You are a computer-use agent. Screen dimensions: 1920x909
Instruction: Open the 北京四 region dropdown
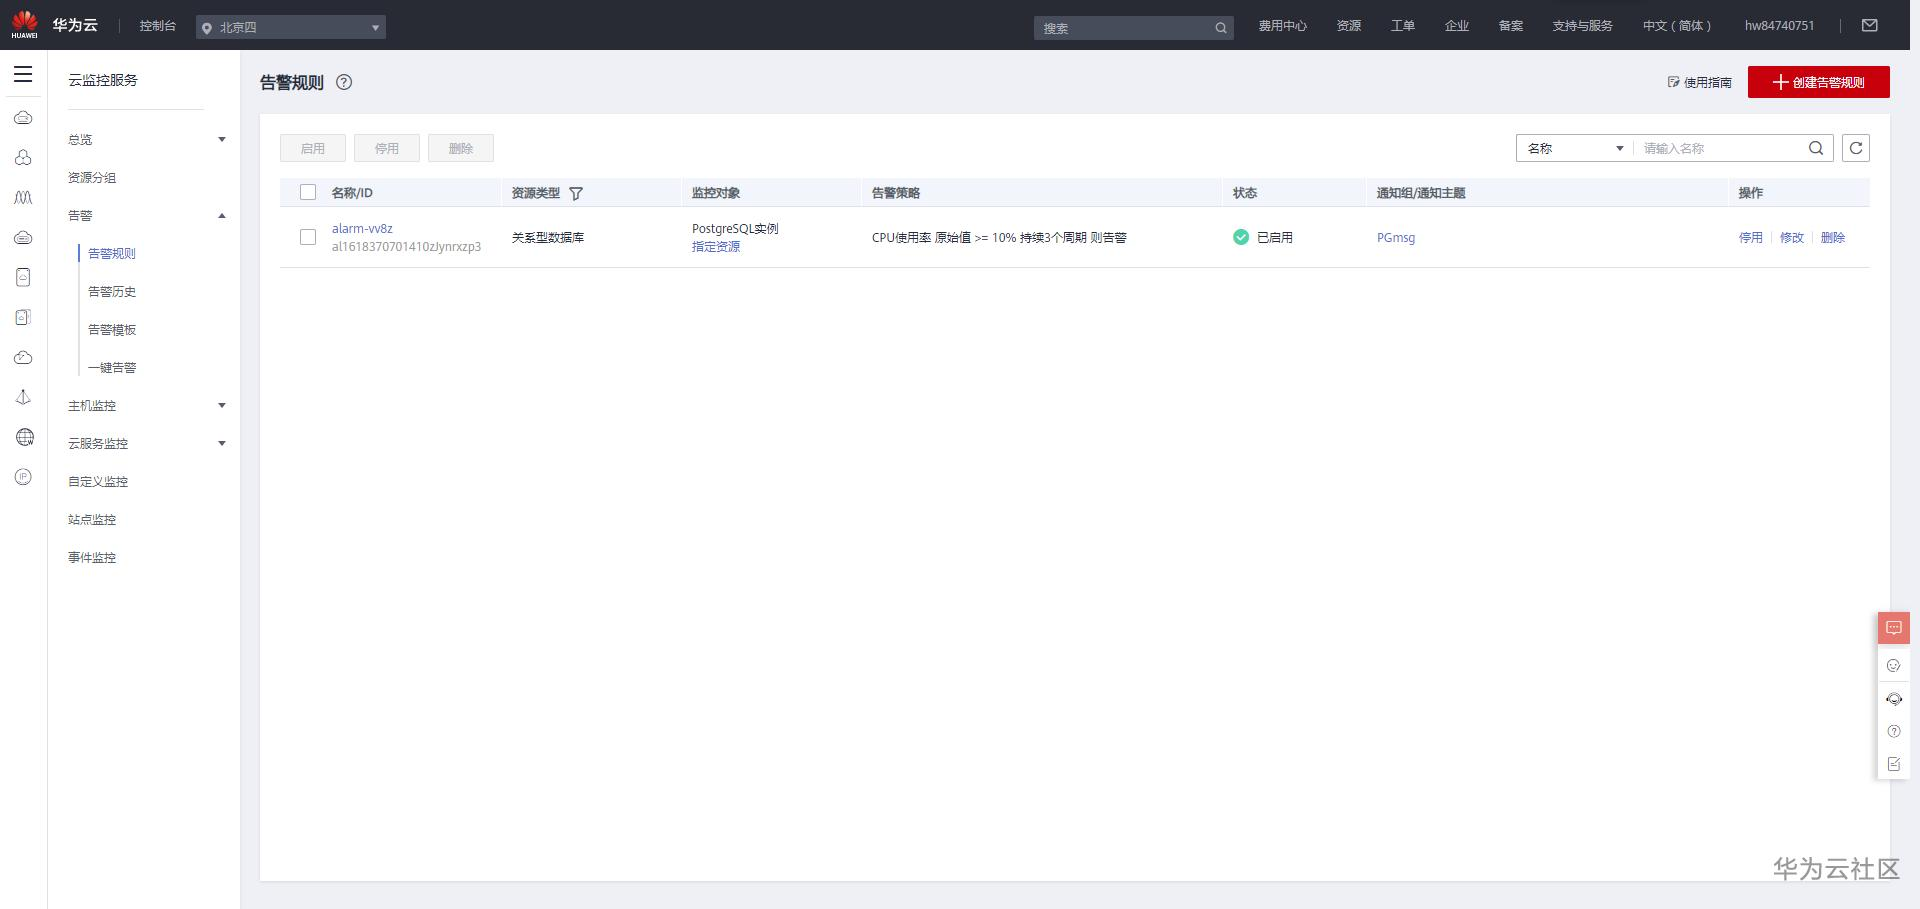(291, 27)
